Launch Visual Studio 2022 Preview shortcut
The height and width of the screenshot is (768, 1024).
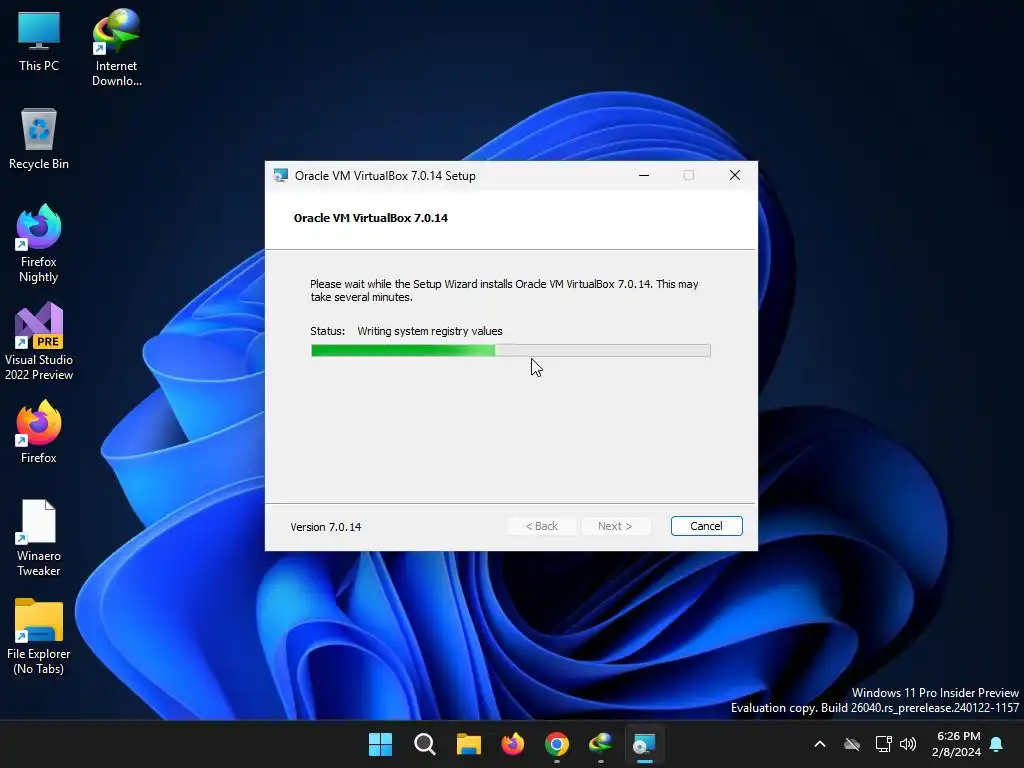39,341
